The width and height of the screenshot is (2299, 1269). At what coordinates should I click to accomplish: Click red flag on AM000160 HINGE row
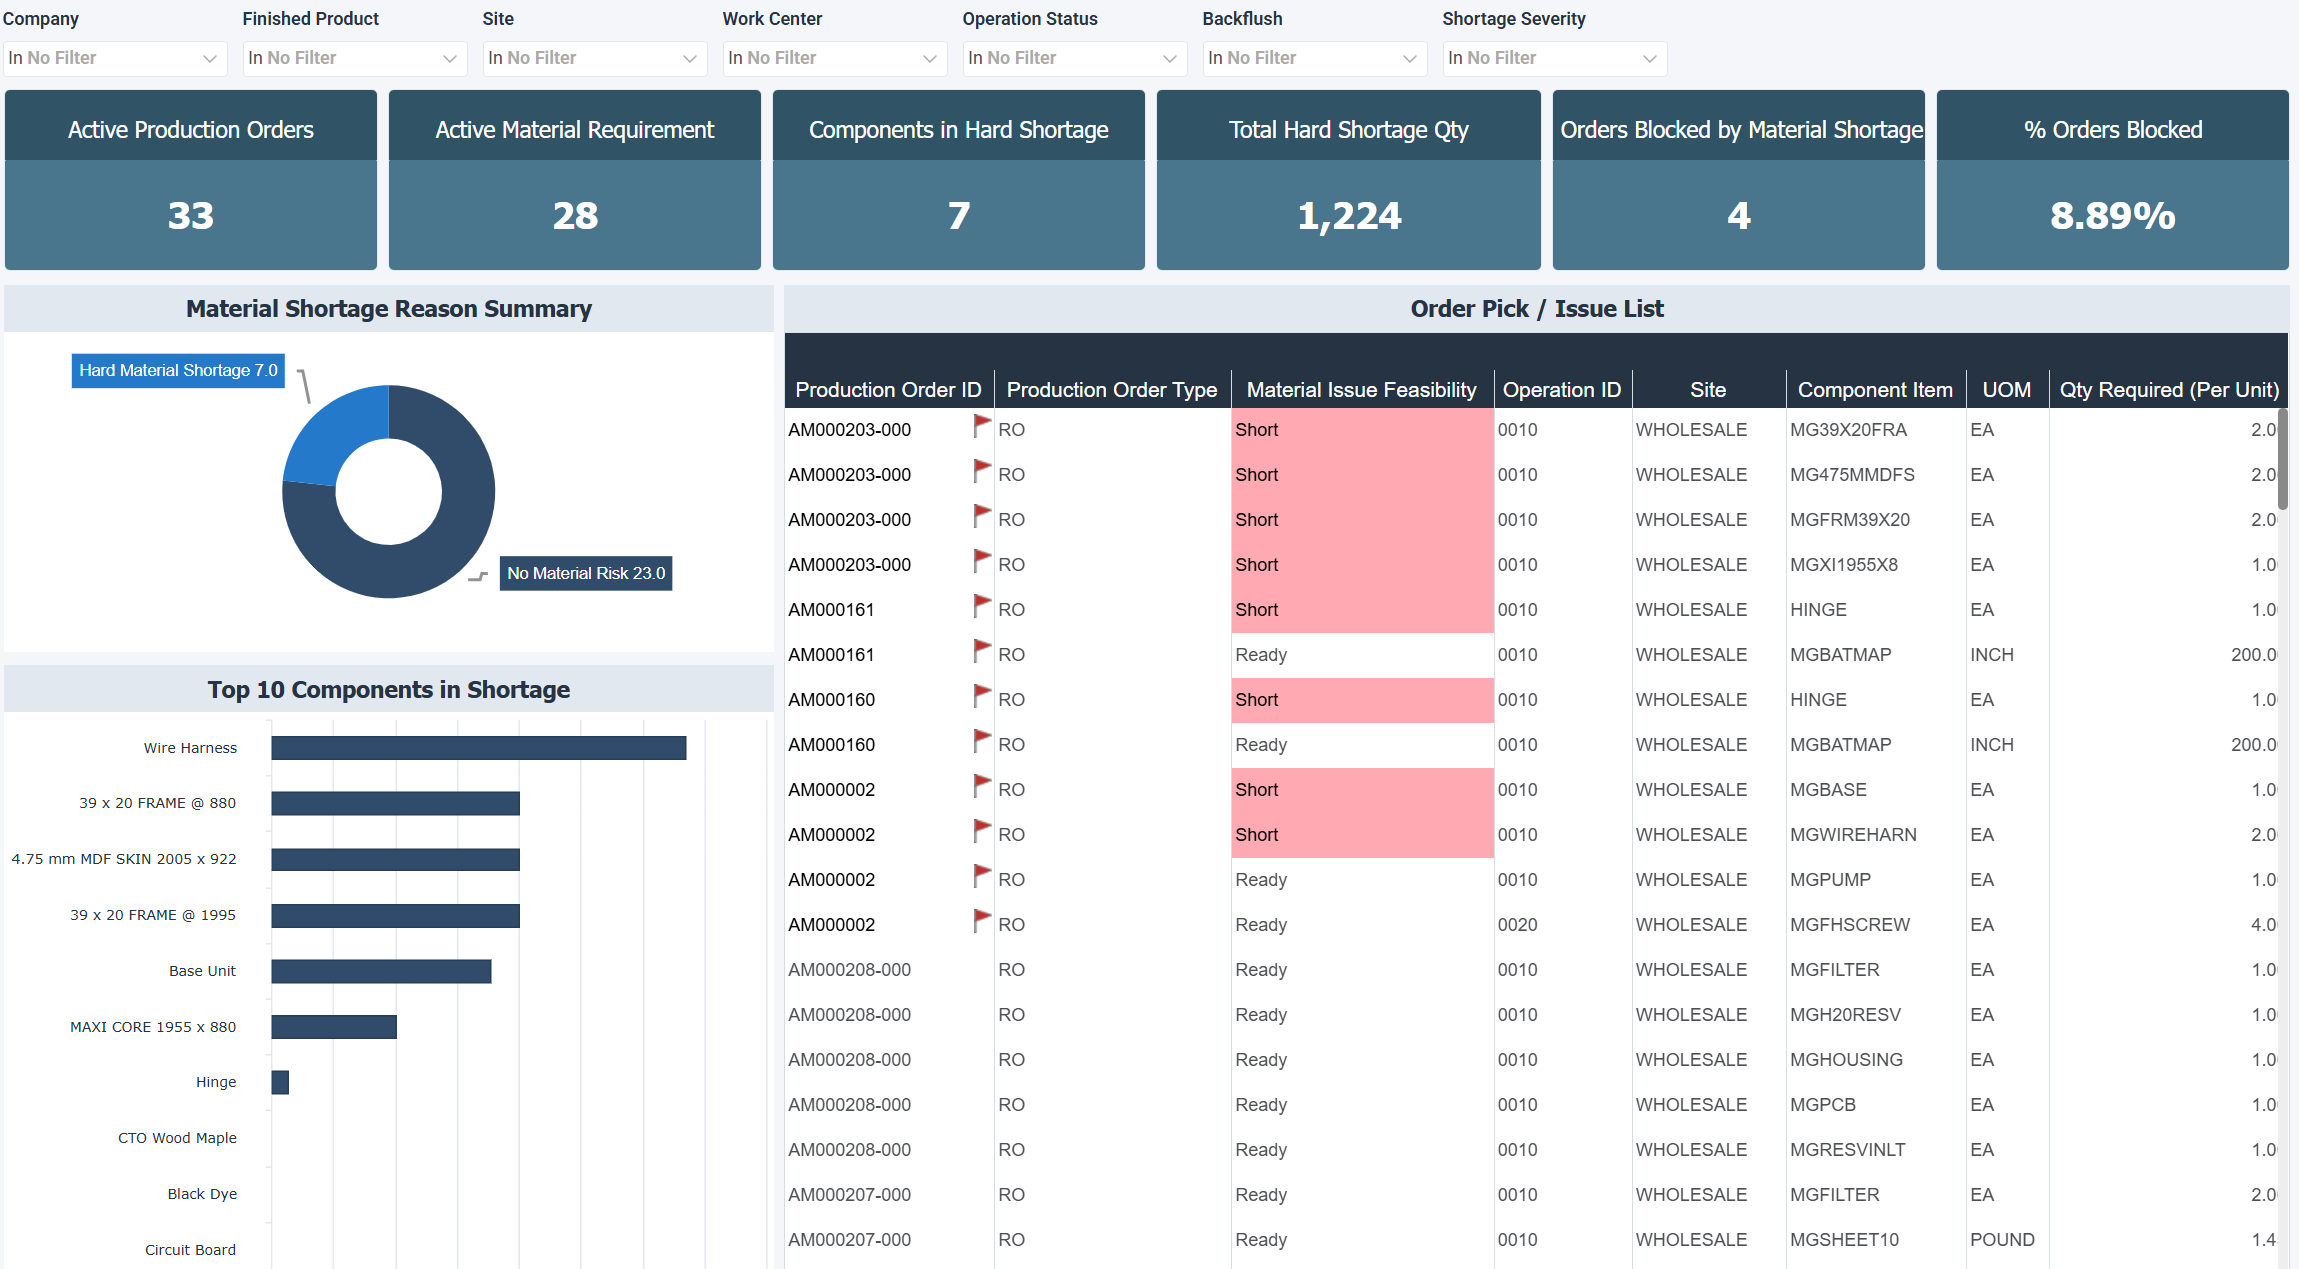(982, 696)
